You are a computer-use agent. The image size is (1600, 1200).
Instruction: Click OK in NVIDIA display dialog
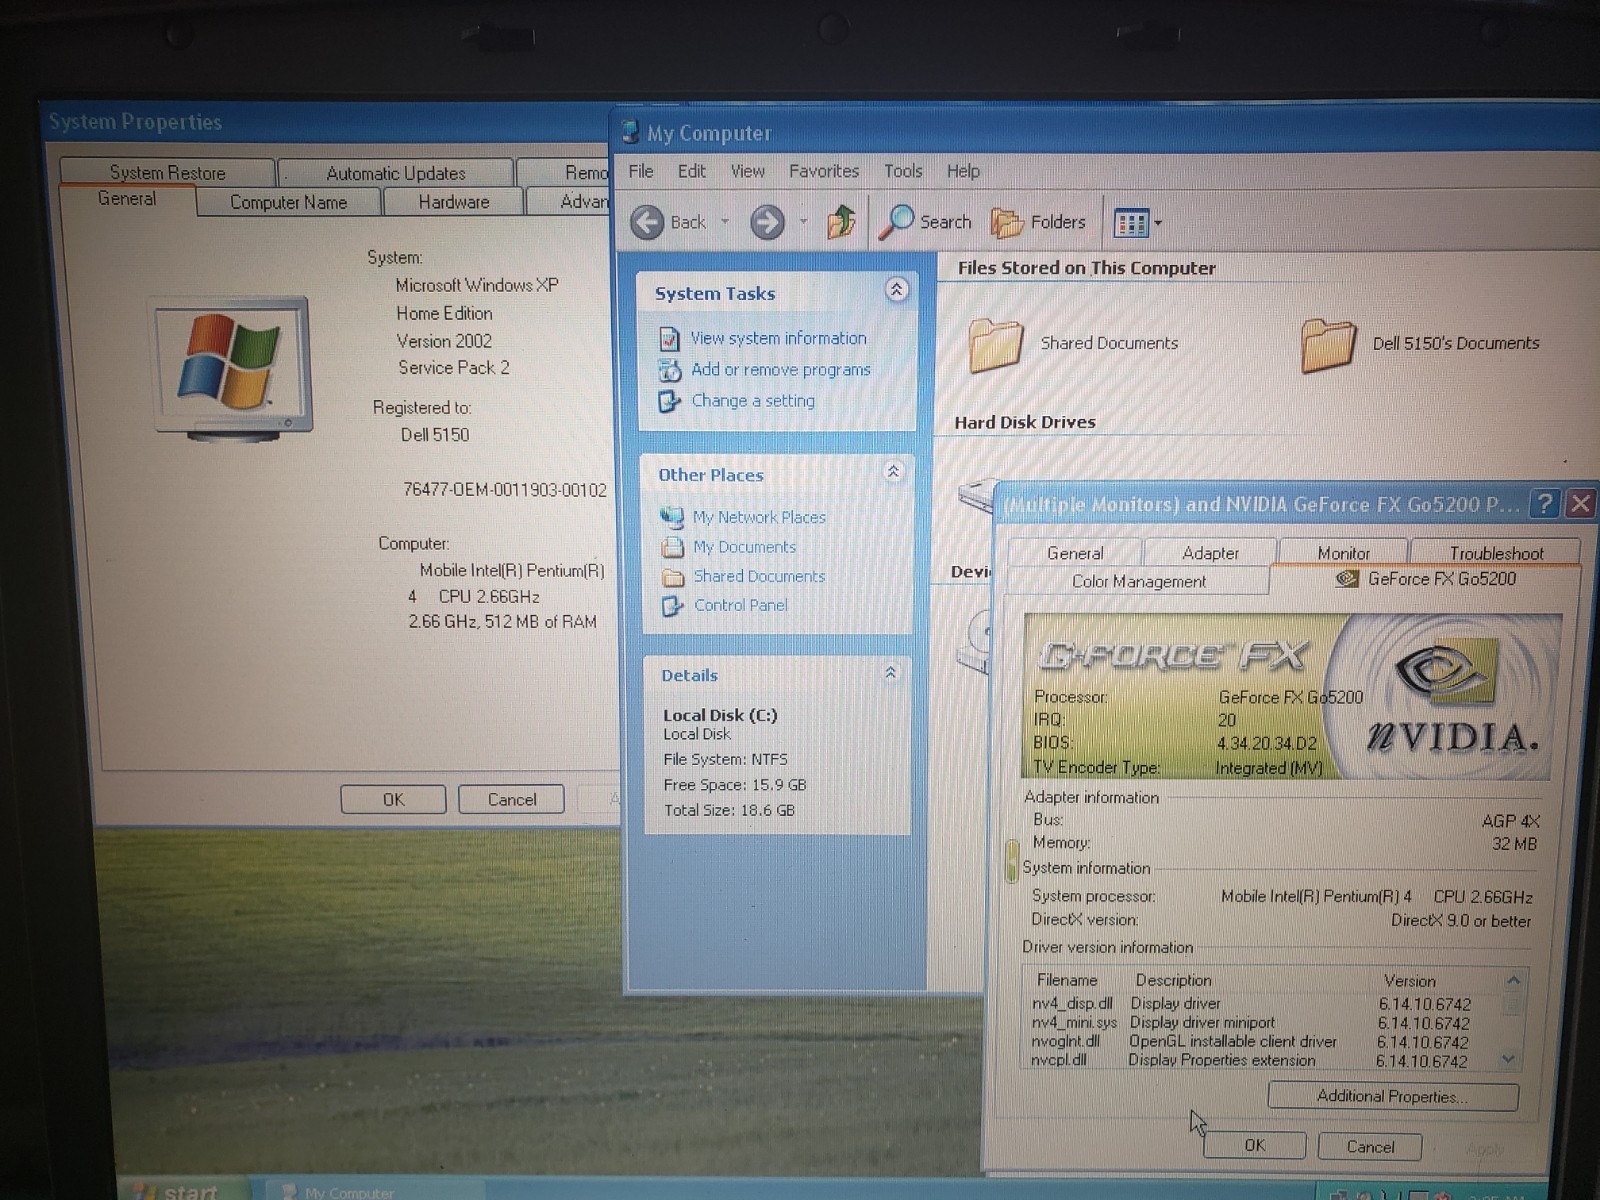point(1254,1146)
